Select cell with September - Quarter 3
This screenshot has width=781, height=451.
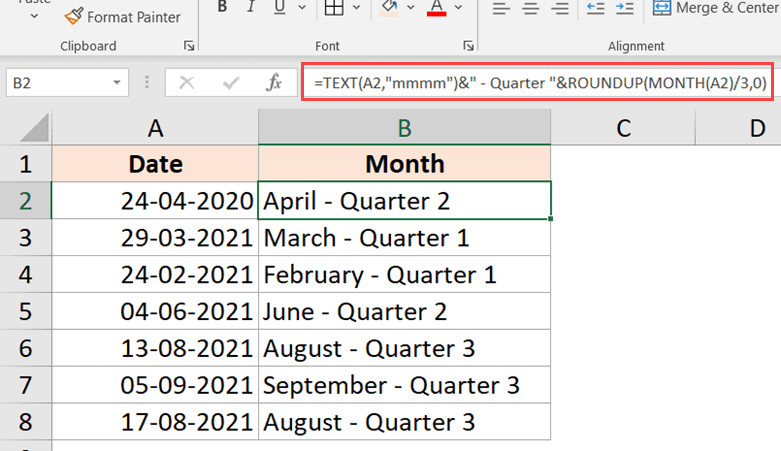point(404,384)
